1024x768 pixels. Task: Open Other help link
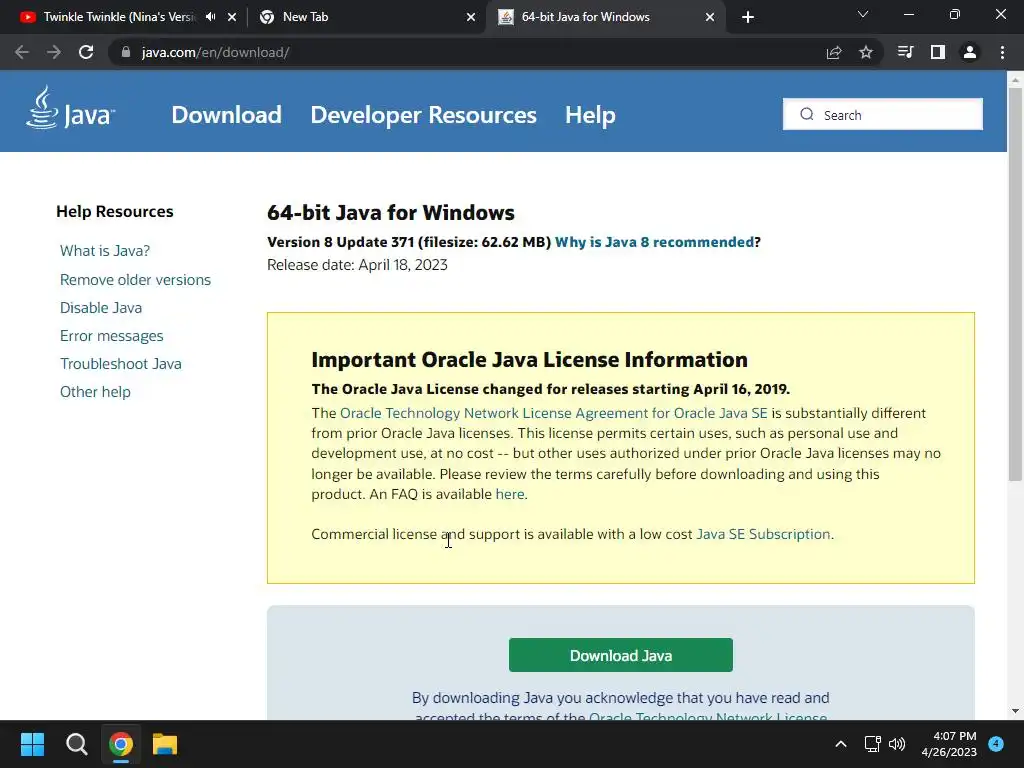(95, 392)
